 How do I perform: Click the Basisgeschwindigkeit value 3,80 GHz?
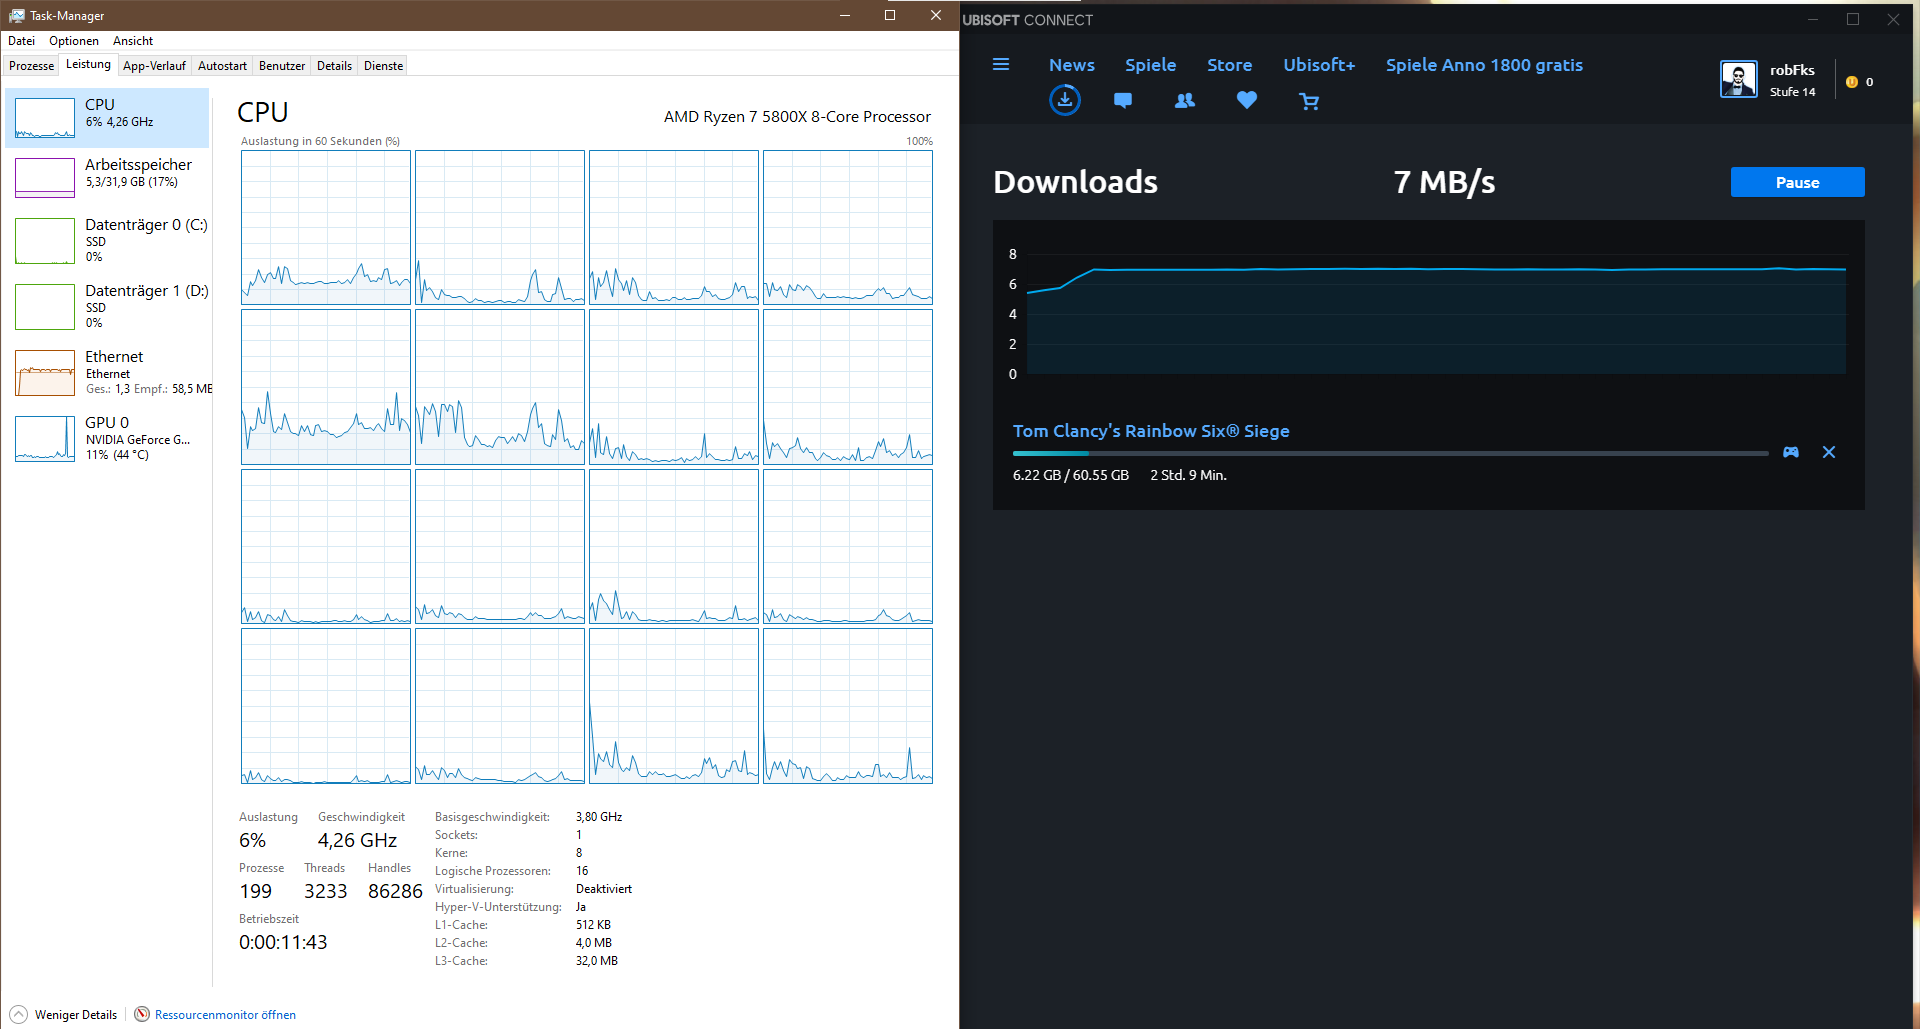[599, 817]
